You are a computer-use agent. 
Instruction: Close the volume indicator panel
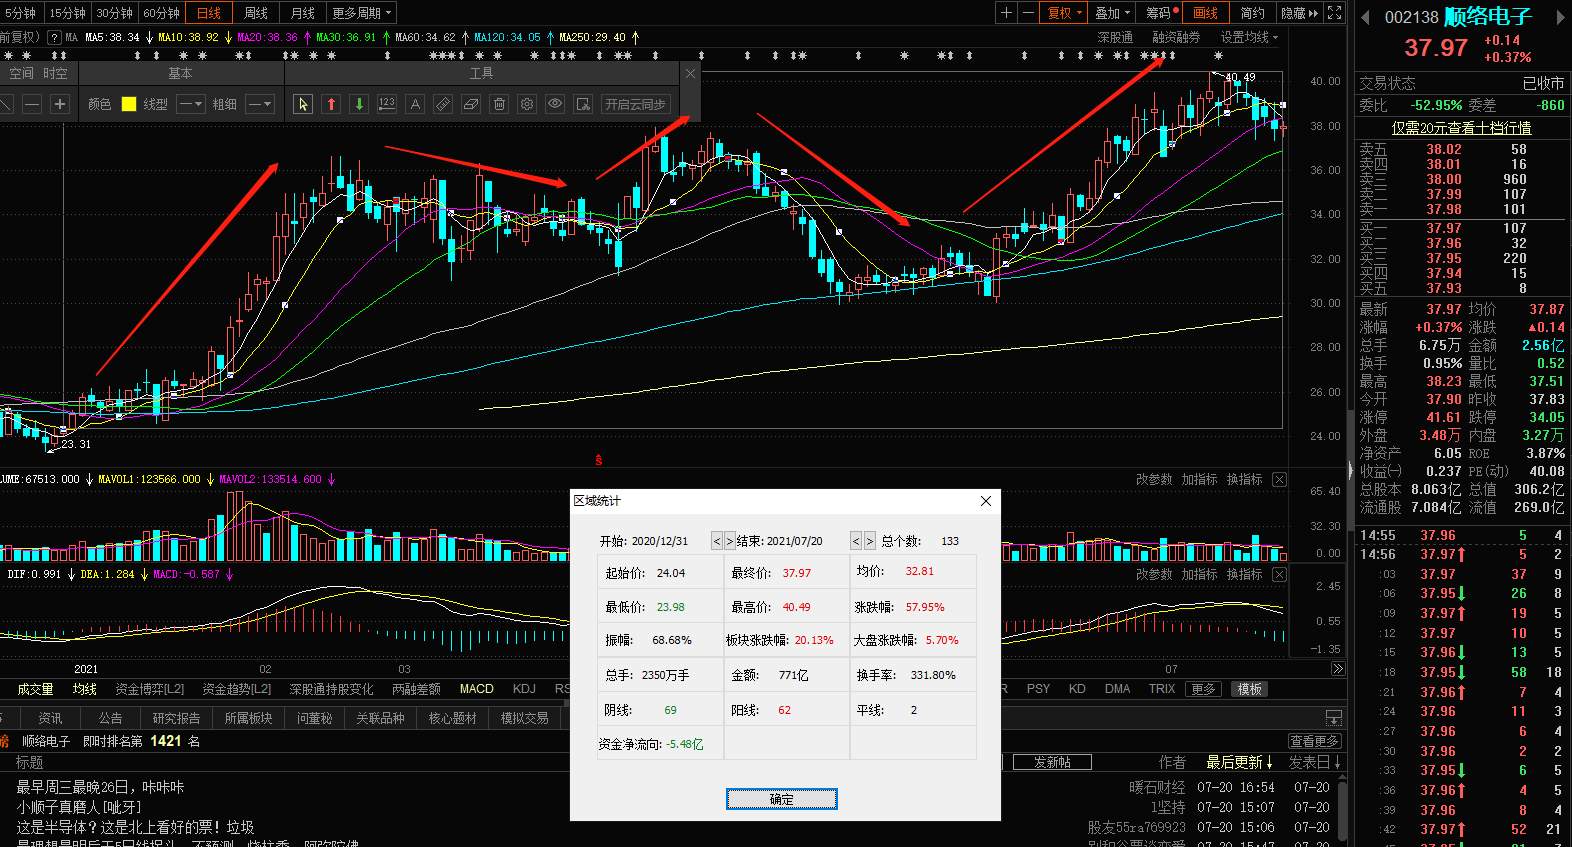click(x=1279, y=480)
